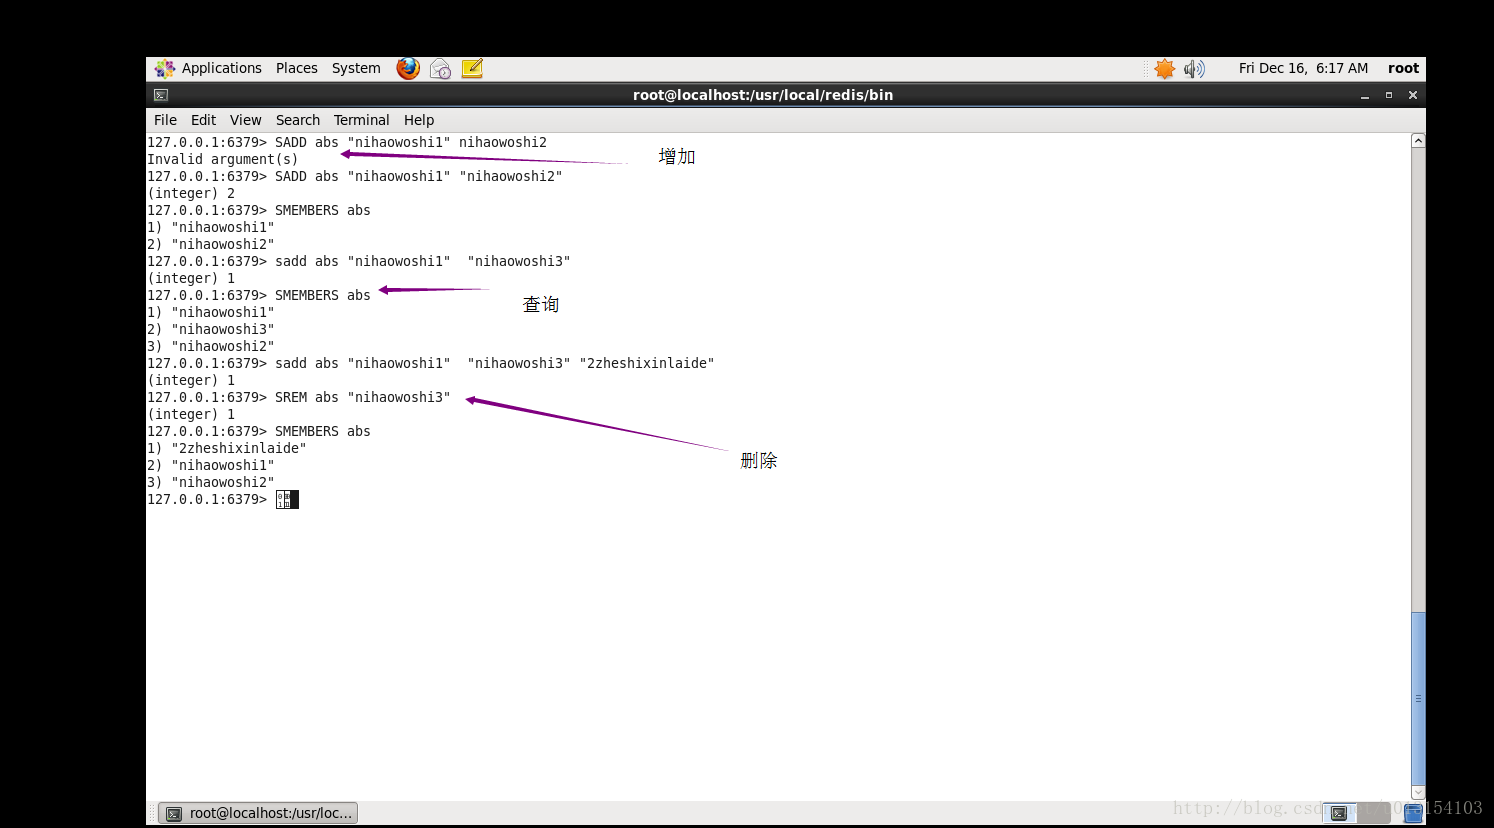Open the terminal window menu icon in title bar

pos(161,95)
